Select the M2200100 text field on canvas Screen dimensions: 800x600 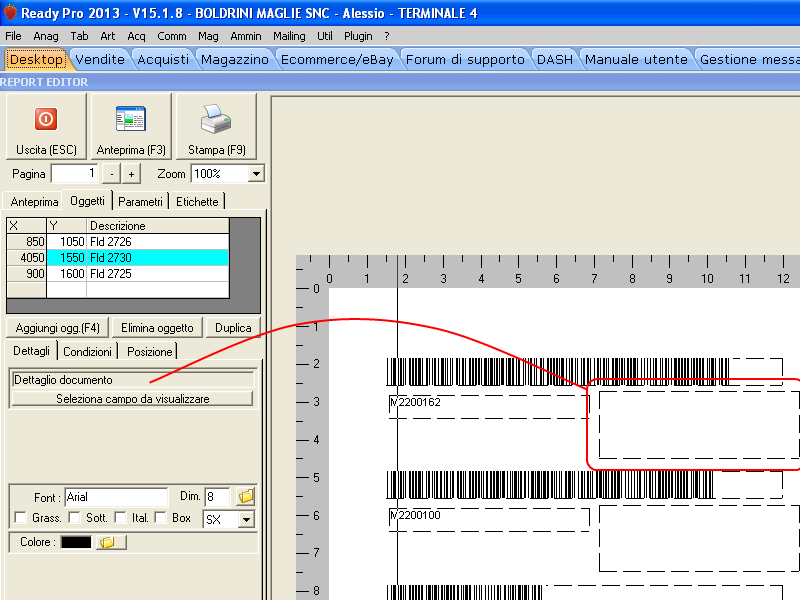pyautogui.click(x=489, y=520)
